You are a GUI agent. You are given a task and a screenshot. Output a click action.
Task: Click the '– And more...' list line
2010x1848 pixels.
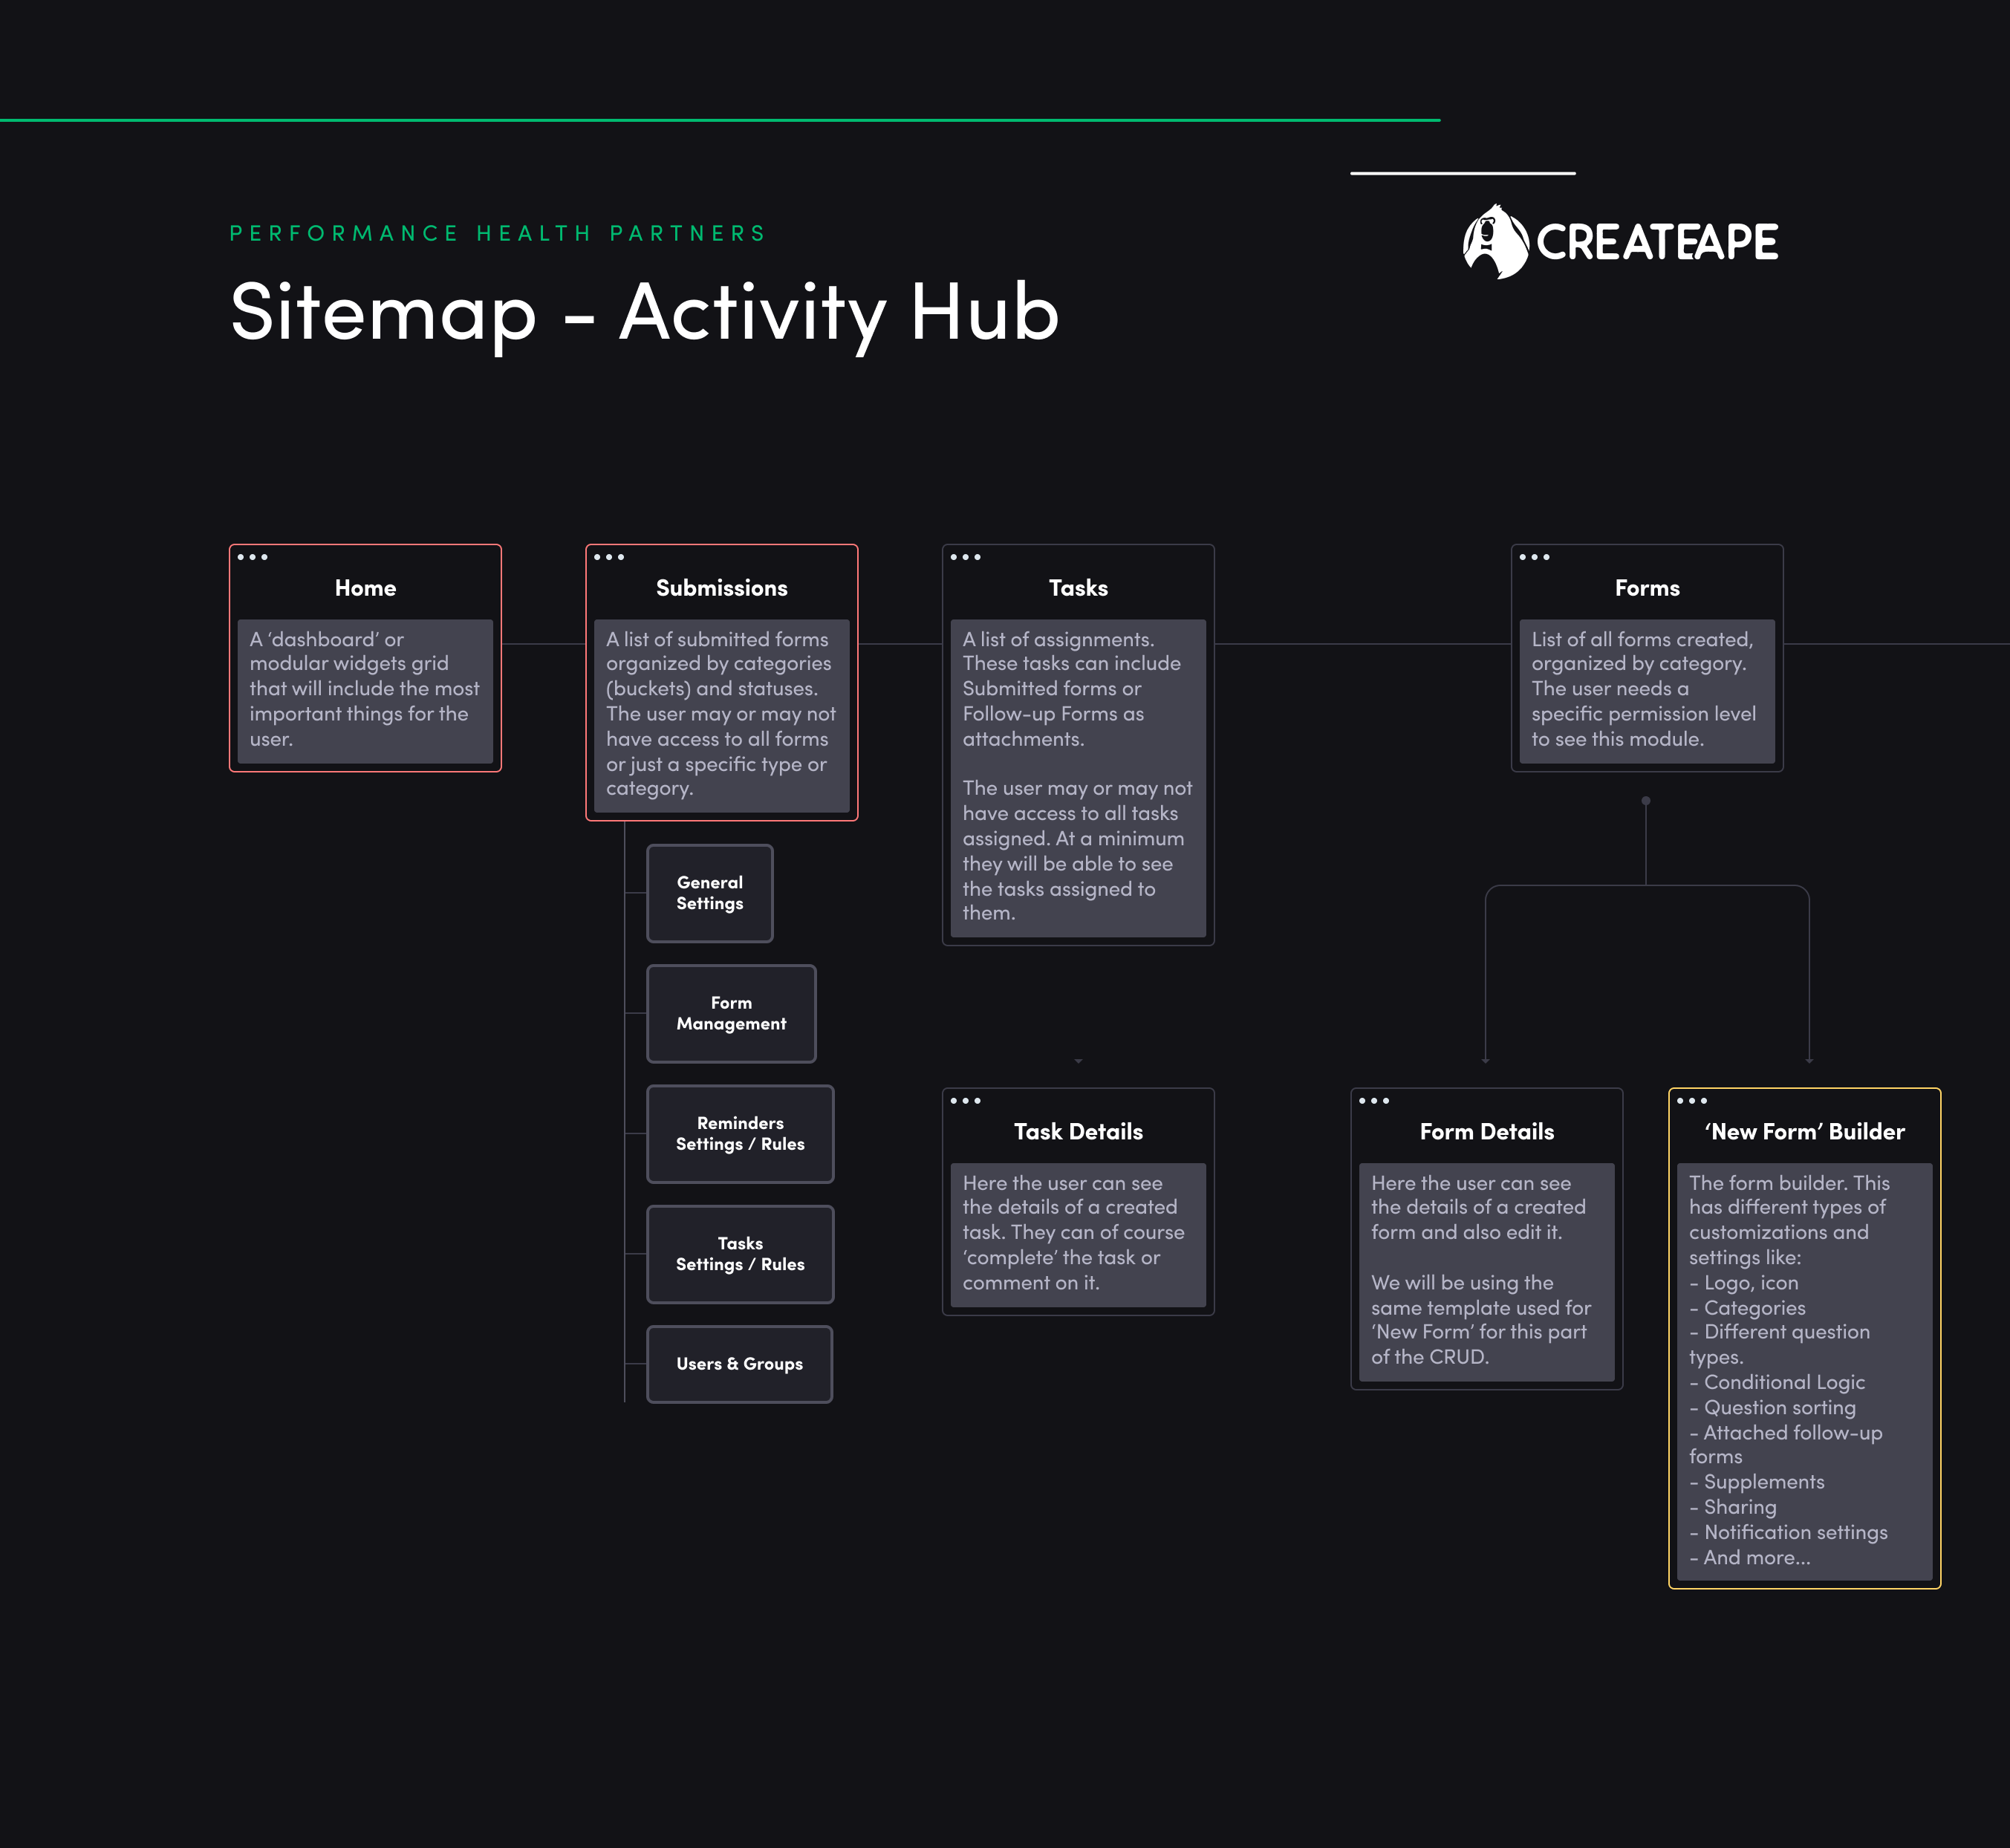tap(1750, 1558)
